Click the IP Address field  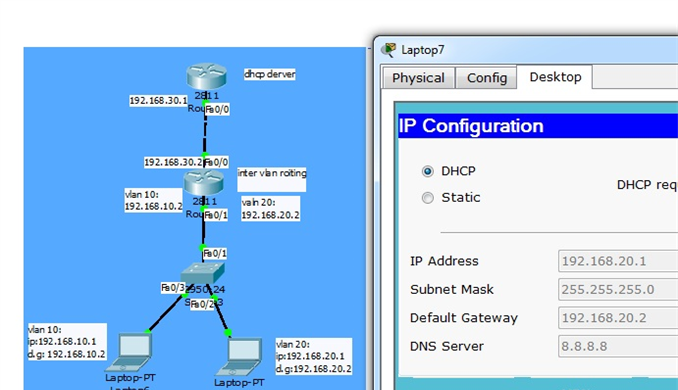pyautogui.click(x=618, y=261)
